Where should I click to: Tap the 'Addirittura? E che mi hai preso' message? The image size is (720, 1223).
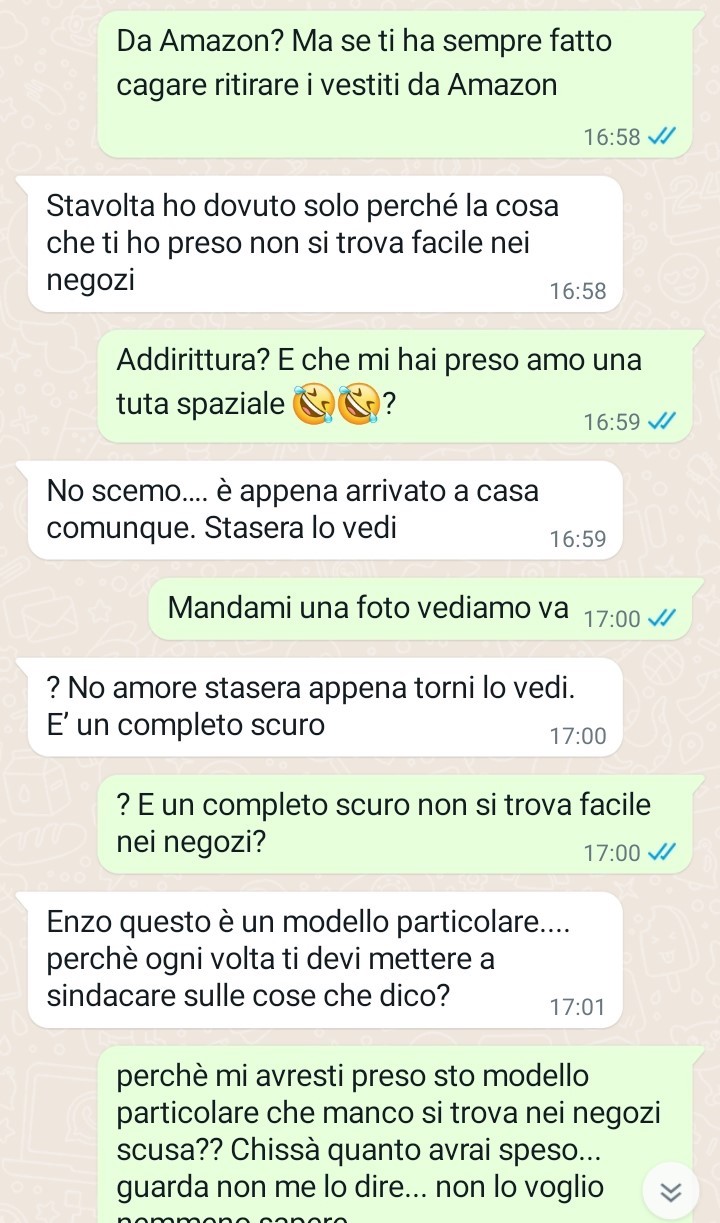[x=399, y=386]
